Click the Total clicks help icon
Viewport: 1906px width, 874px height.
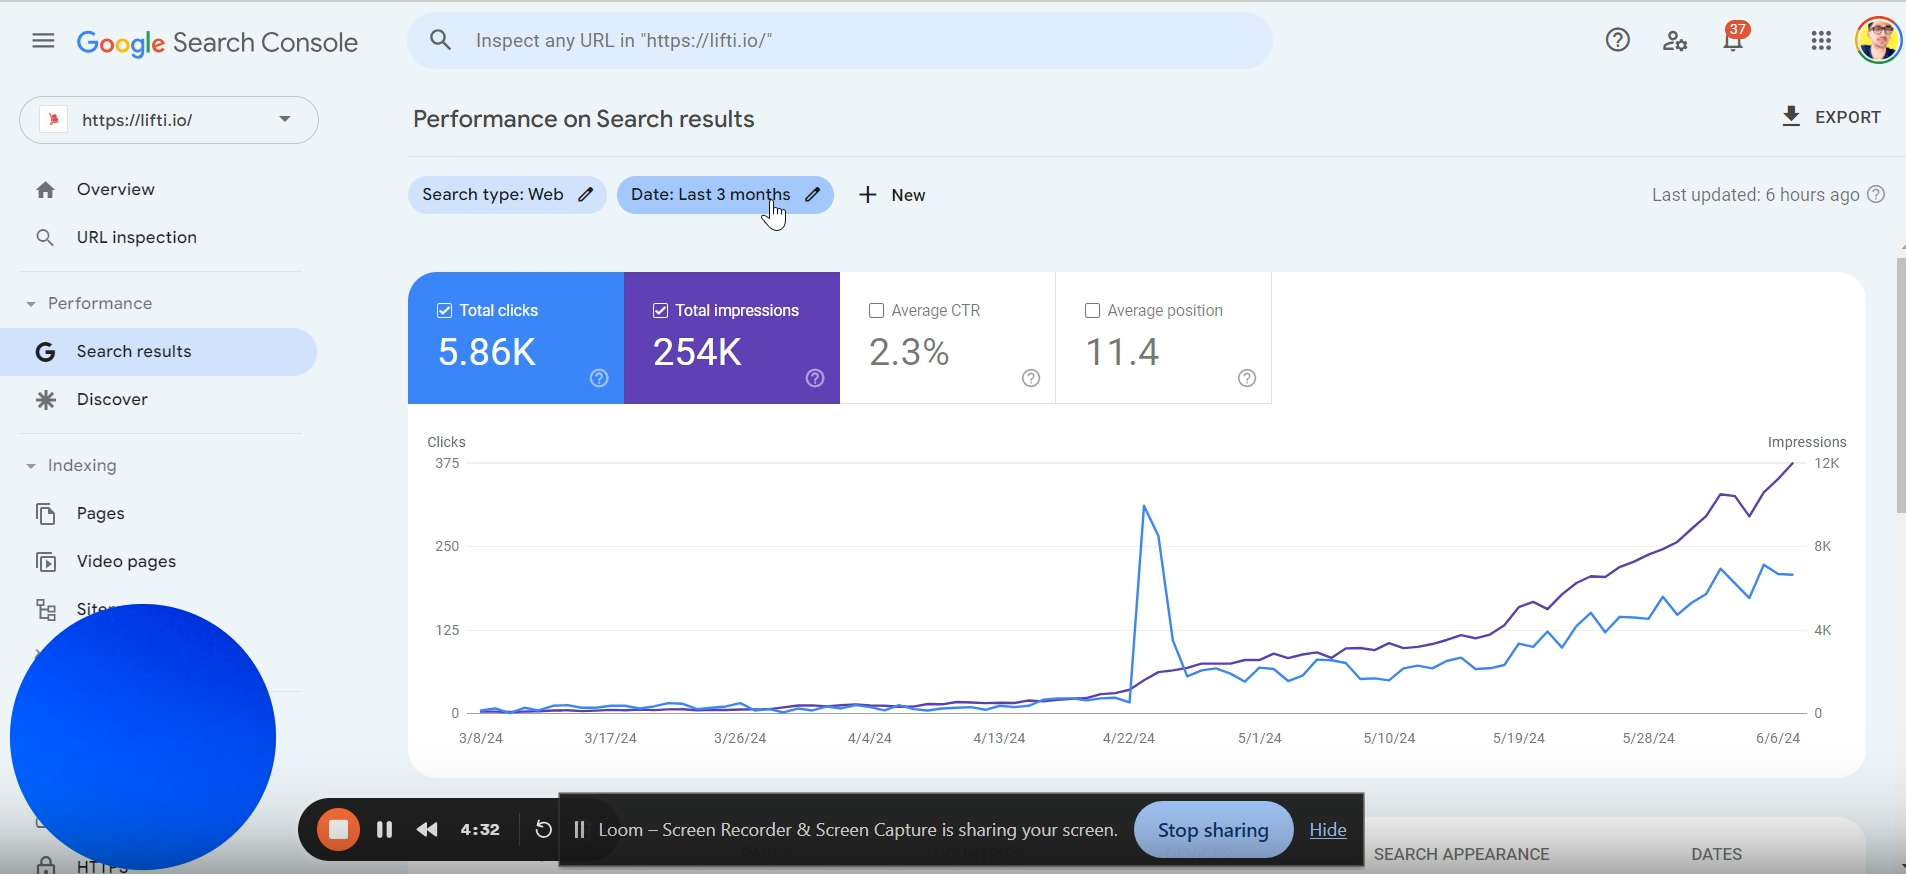click(599, 378)
